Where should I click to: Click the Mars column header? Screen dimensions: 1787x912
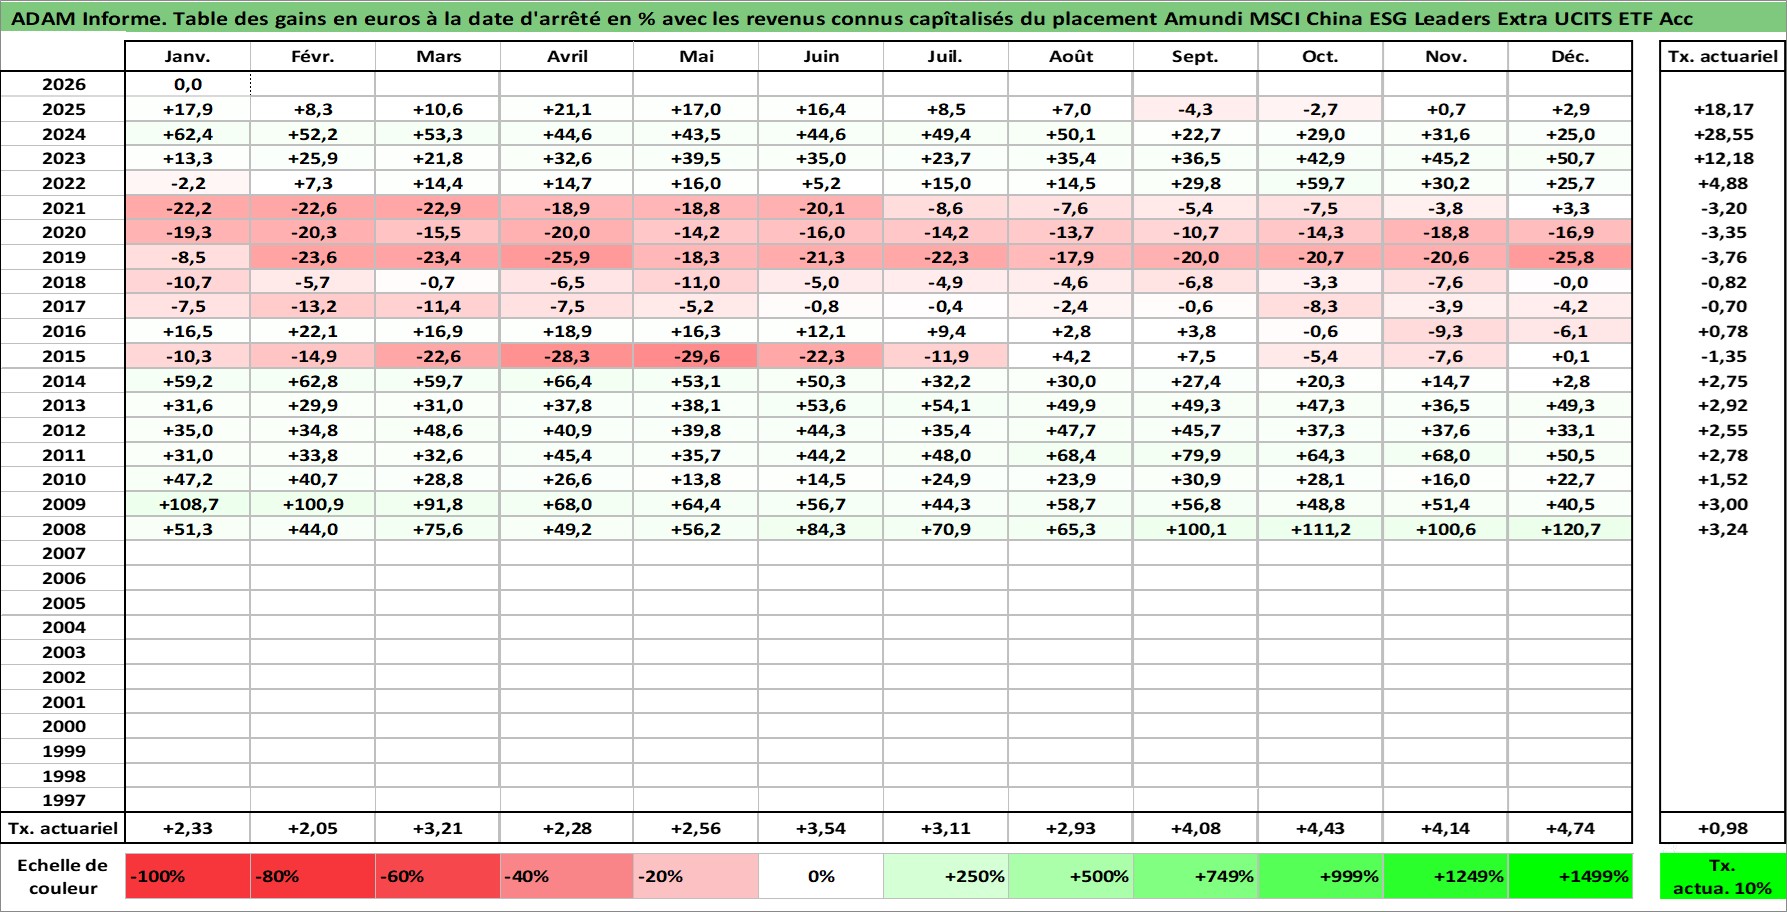pyautogui.click(x=438, y=57)
